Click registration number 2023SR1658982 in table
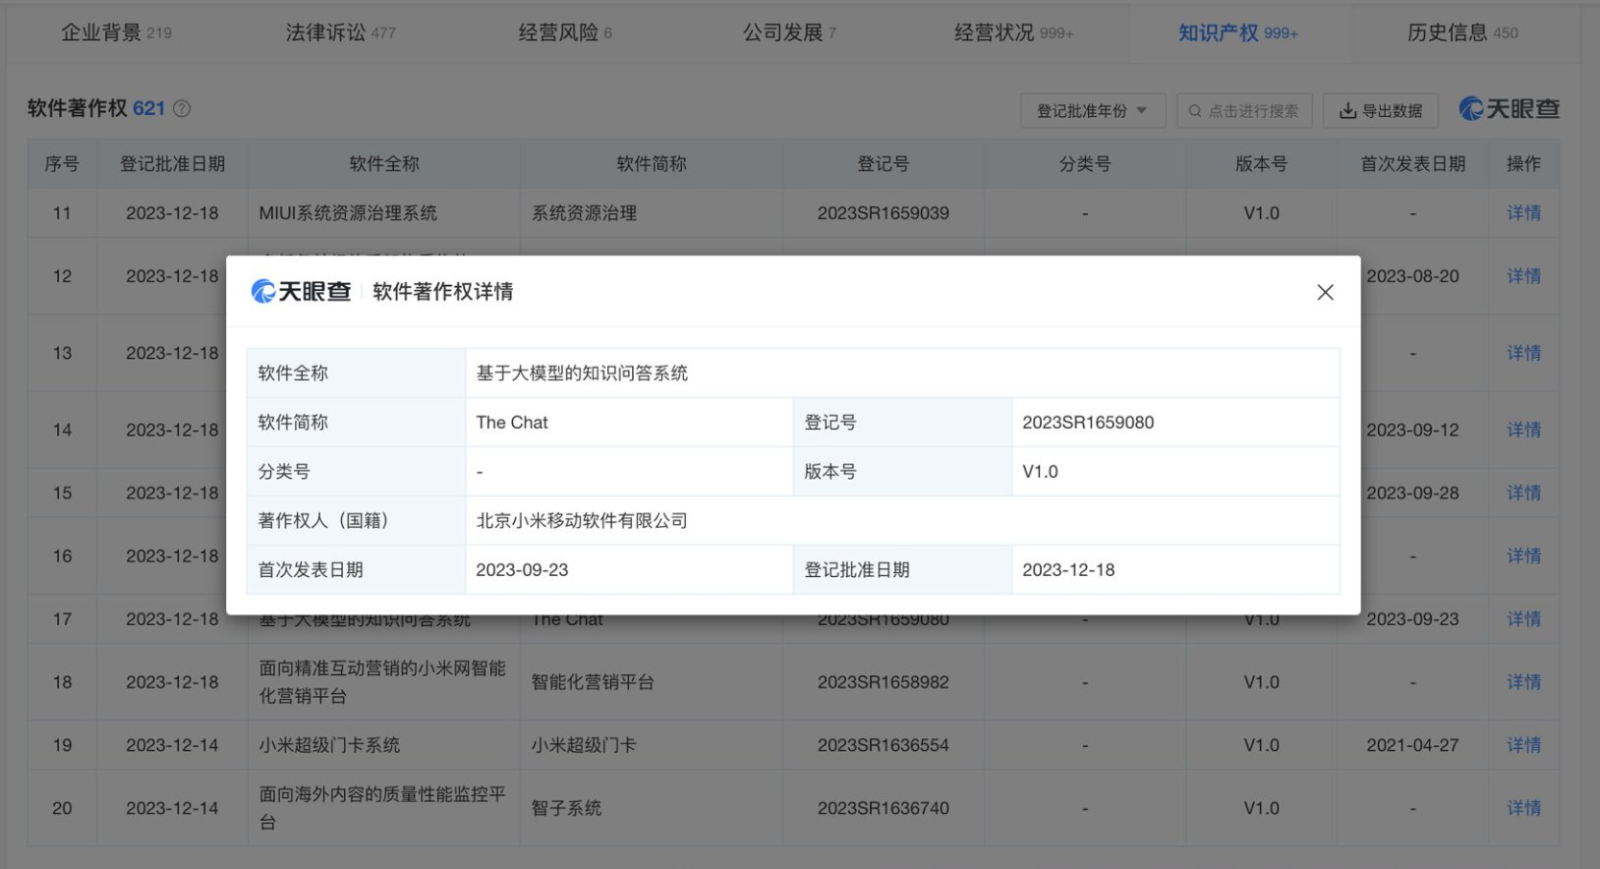The image size is (1600, 869). coord(883,682)
